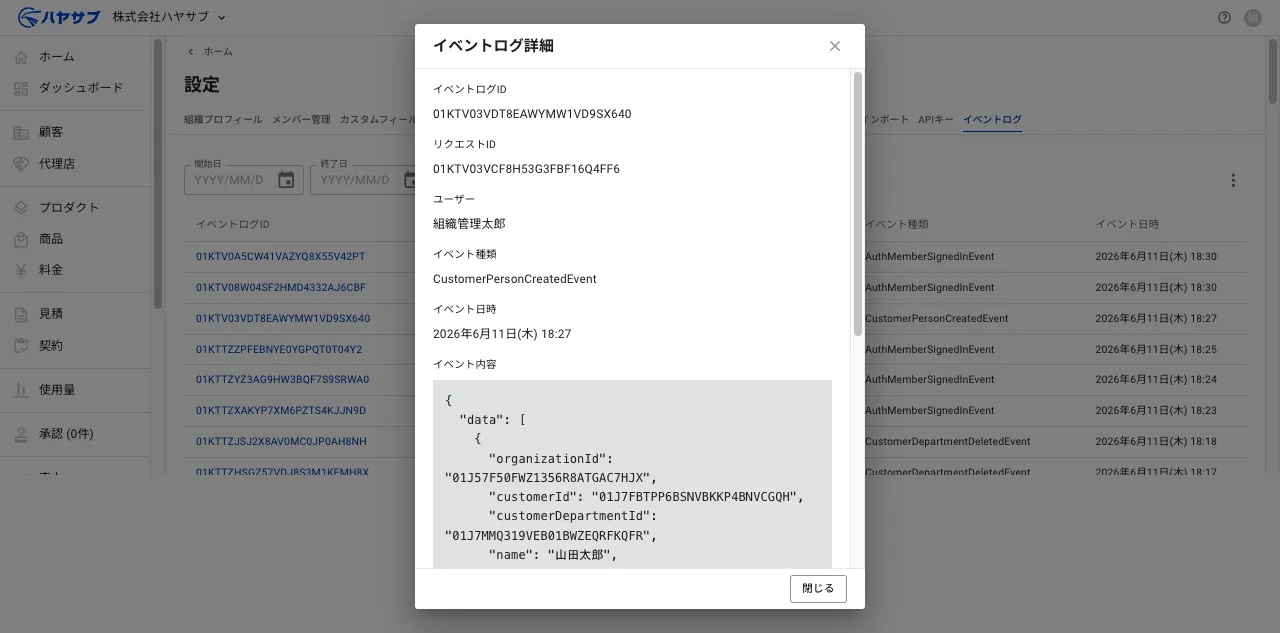Image resolution: width=1280 pixels, height=633 pixels.
Task: Open event log 01KTV03VDT8EAWYMW1VD9SX640 in table
Action: (283, 319)
